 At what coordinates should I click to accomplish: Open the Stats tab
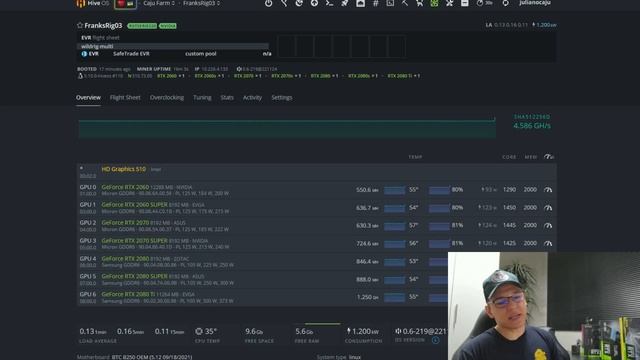pos(227,98)
